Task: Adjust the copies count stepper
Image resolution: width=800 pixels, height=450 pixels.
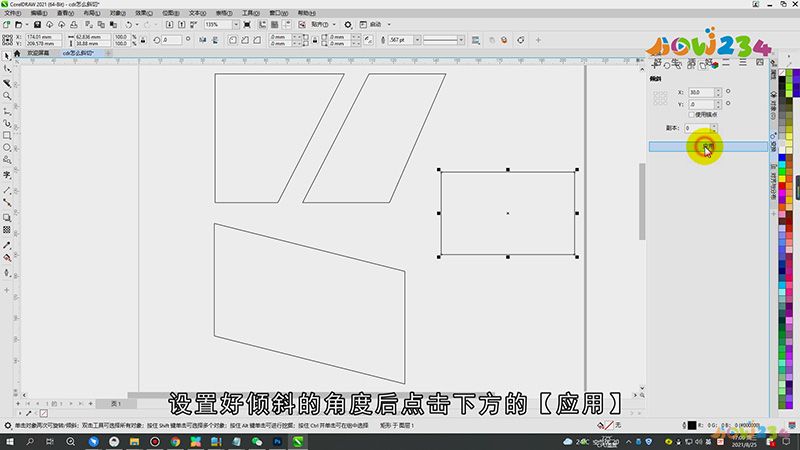Action: [714, 128]
